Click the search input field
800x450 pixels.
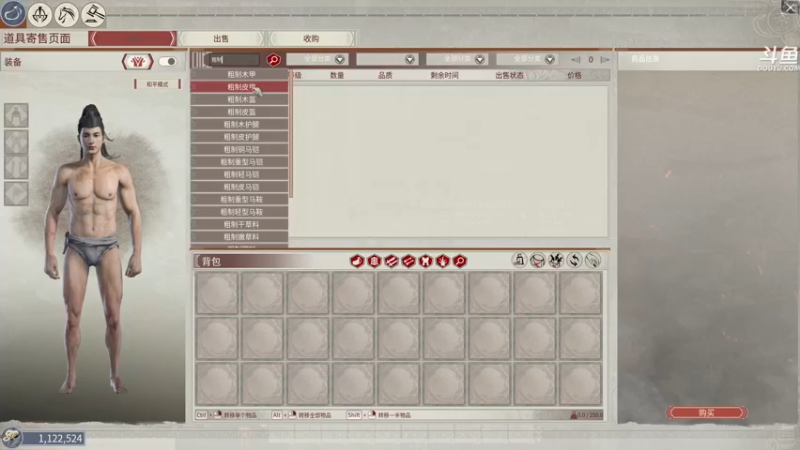[x=232, y=60]
